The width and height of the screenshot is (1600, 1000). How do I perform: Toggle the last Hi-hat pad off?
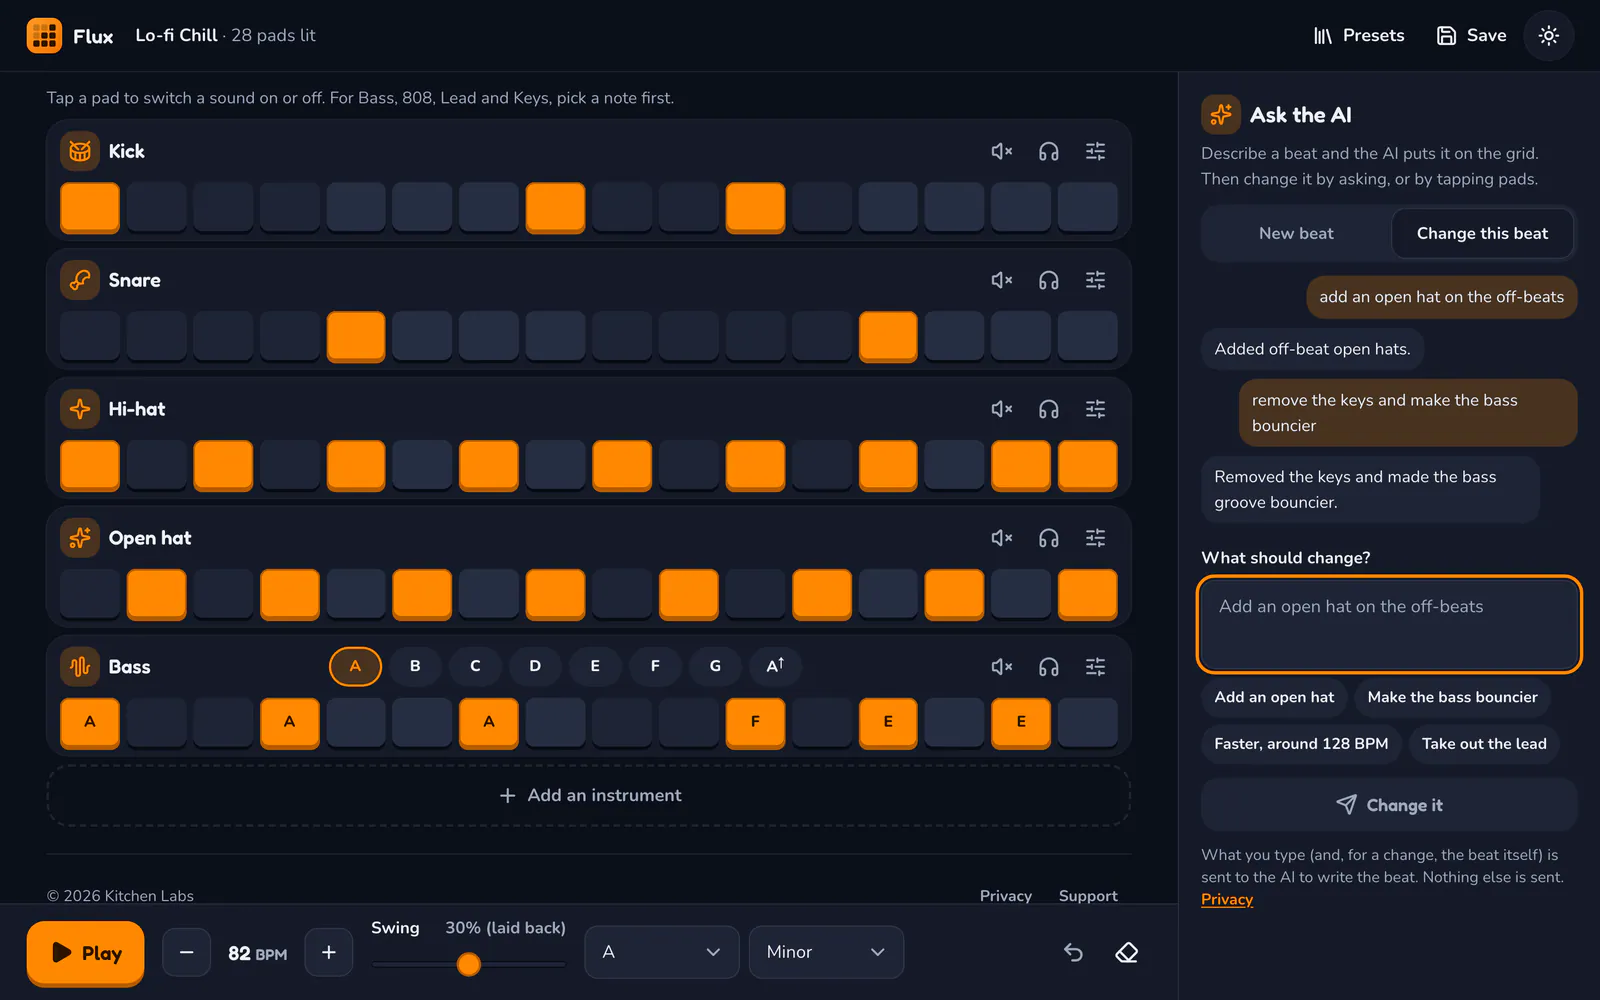(x=1087, y=465)
